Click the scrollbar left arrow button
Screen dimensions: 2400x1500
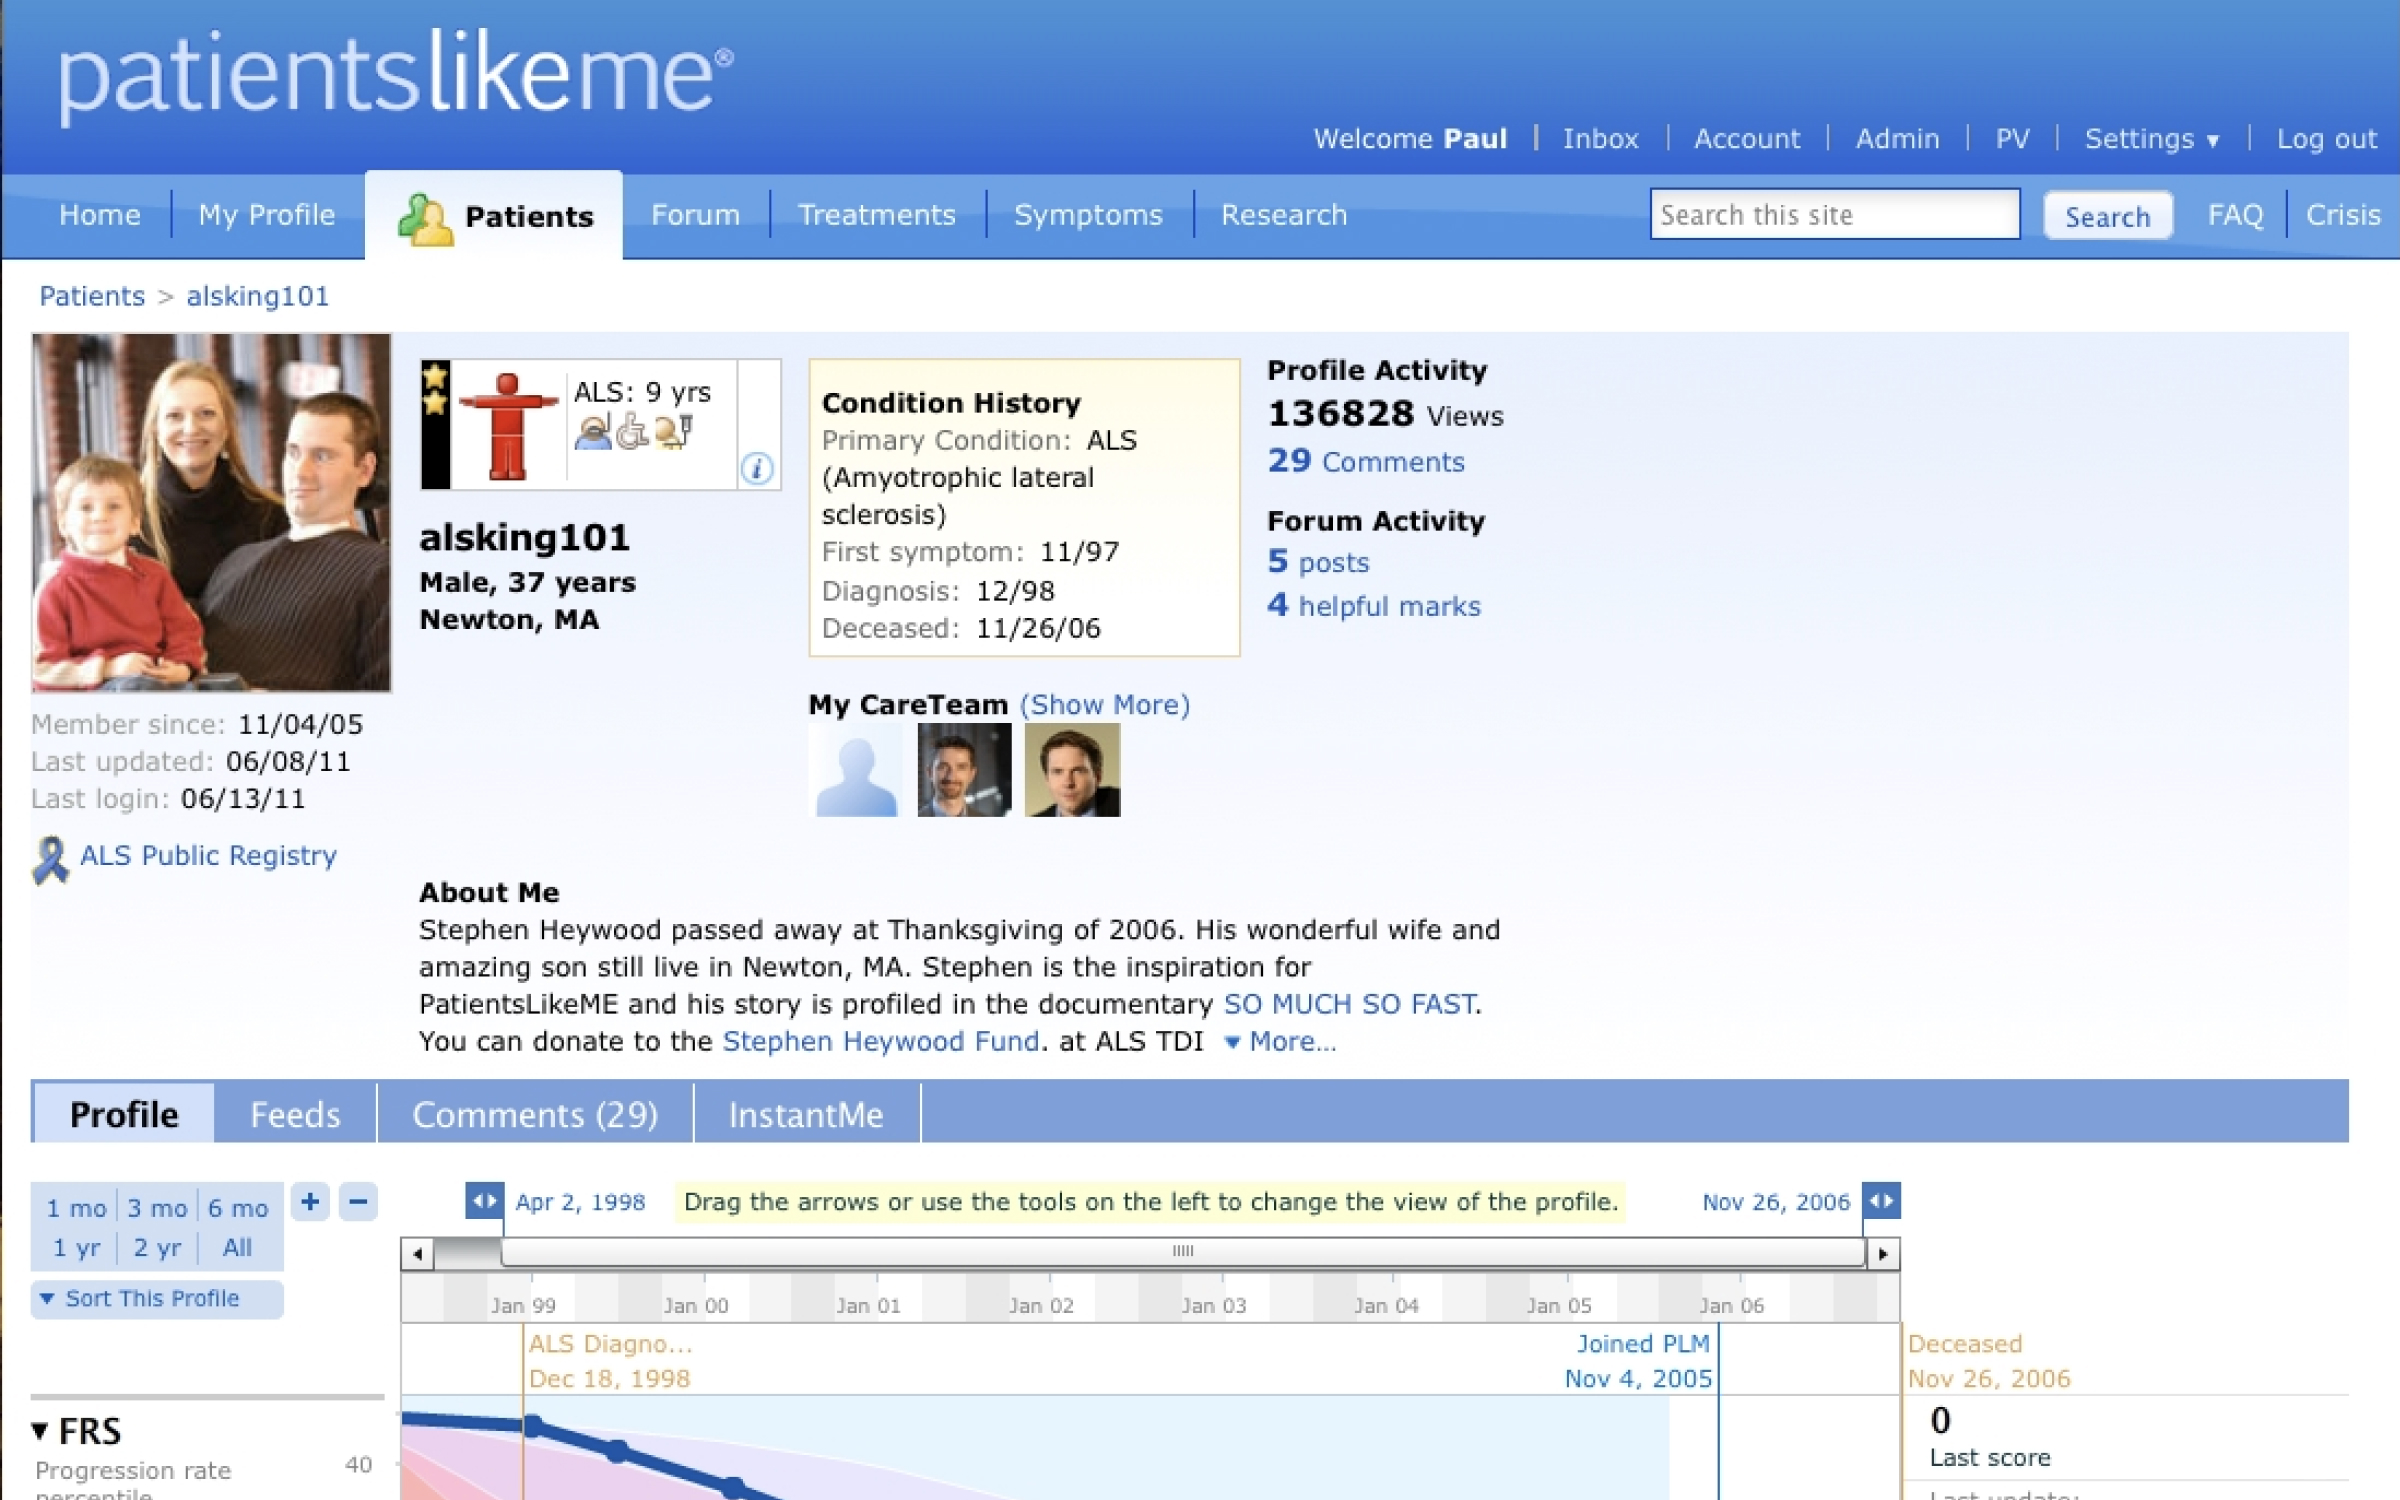tap(417, 1254)
